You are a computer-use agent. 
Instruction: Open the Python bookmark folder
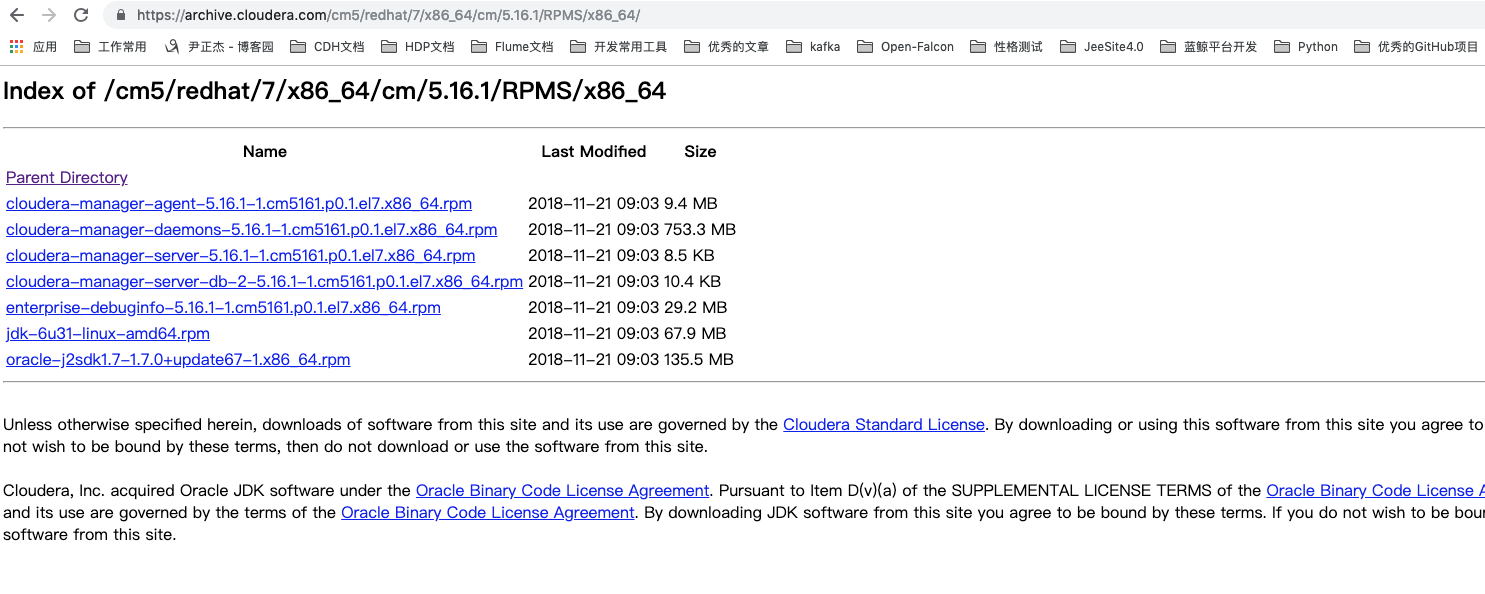point(1306,46)
